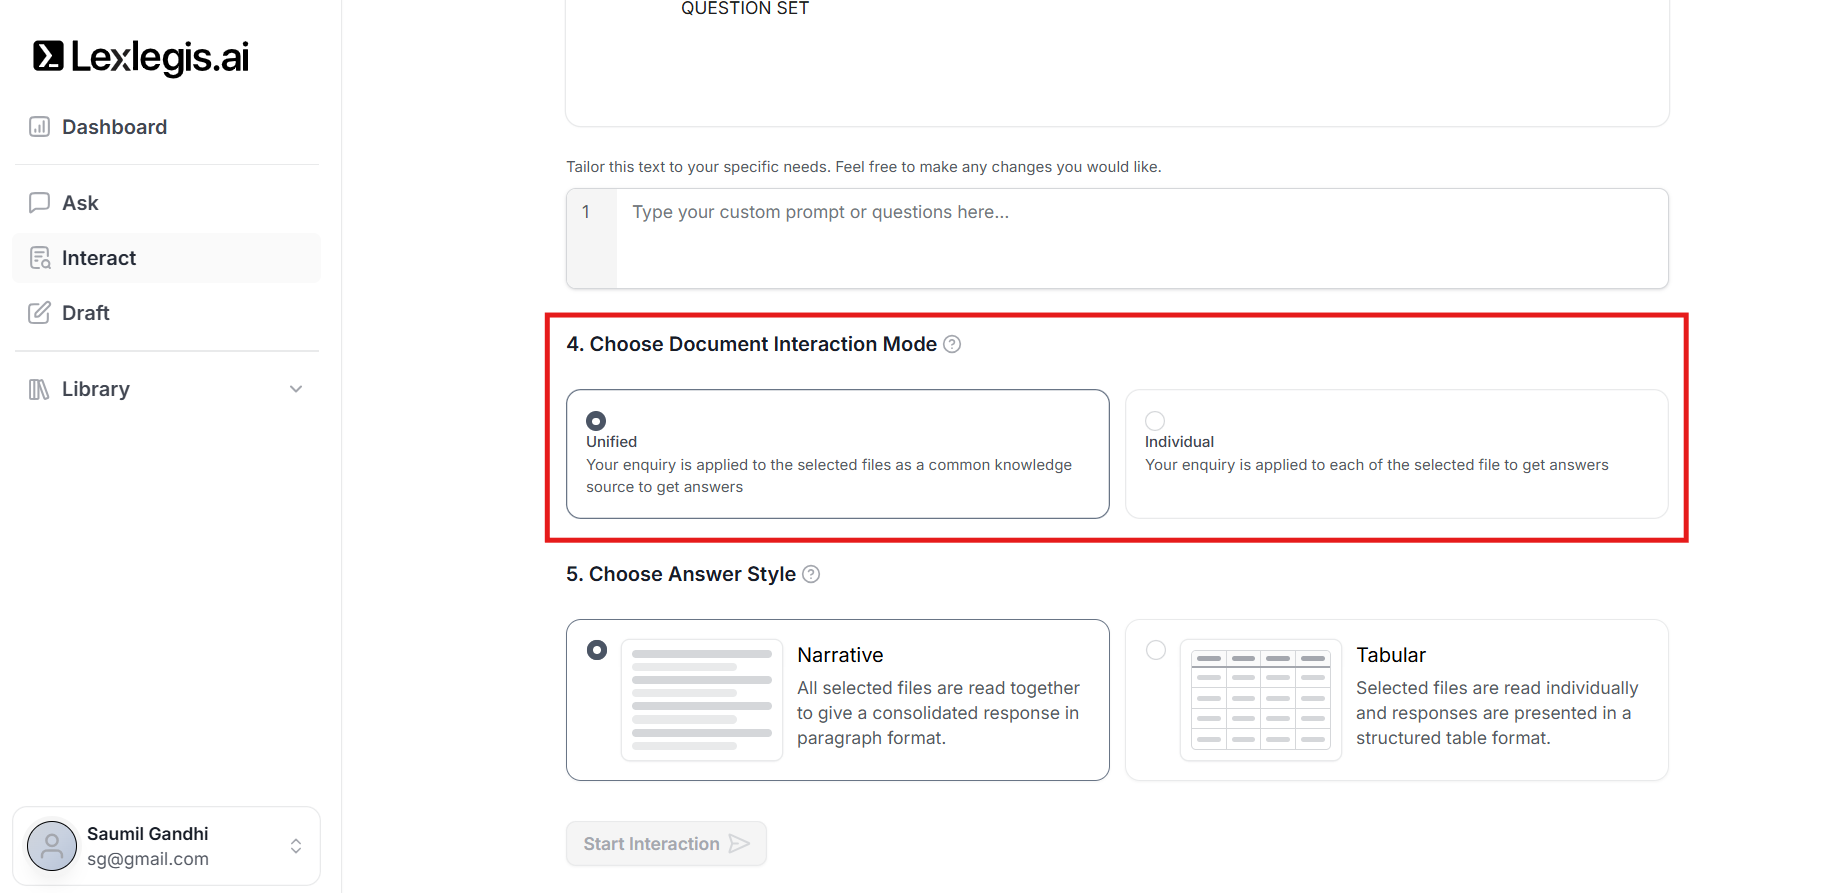This screenshot has width=1843, height=893.
Task: Click the Ask chat bubble icon
Action: [39, 203]
